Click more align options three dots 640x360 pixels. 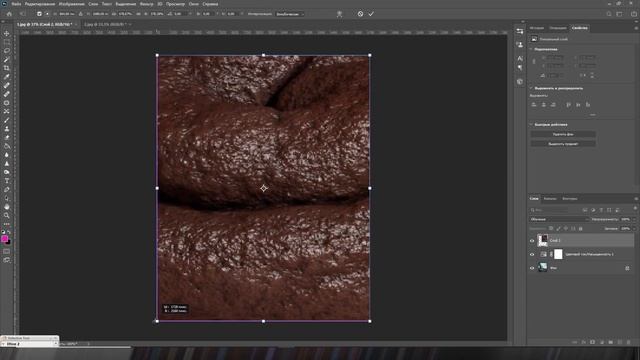(x=592, y=115)
